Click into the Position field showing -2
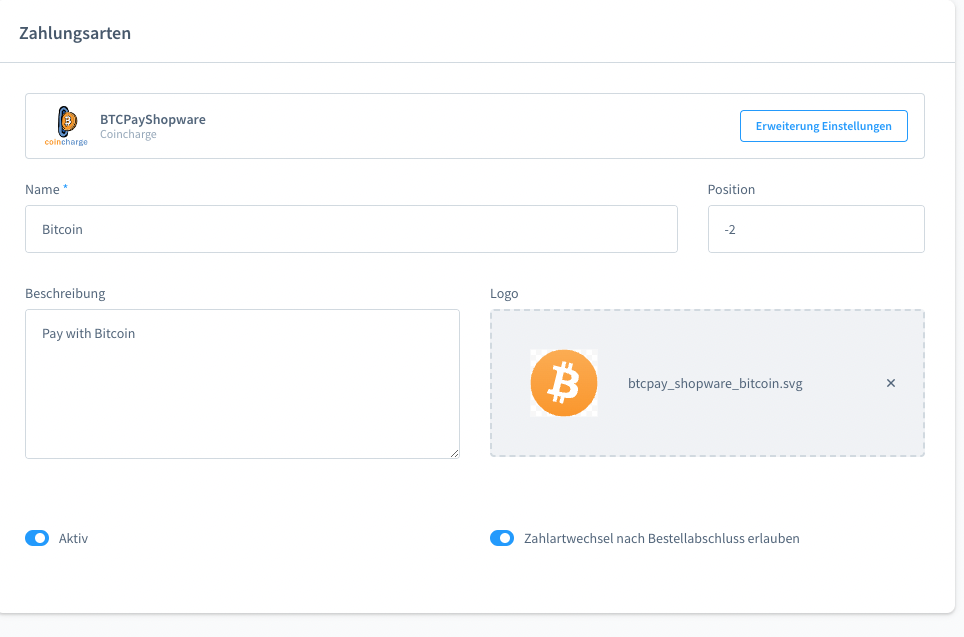The width and height of the screenshot is (964, 637). click(x=816, y=229)
